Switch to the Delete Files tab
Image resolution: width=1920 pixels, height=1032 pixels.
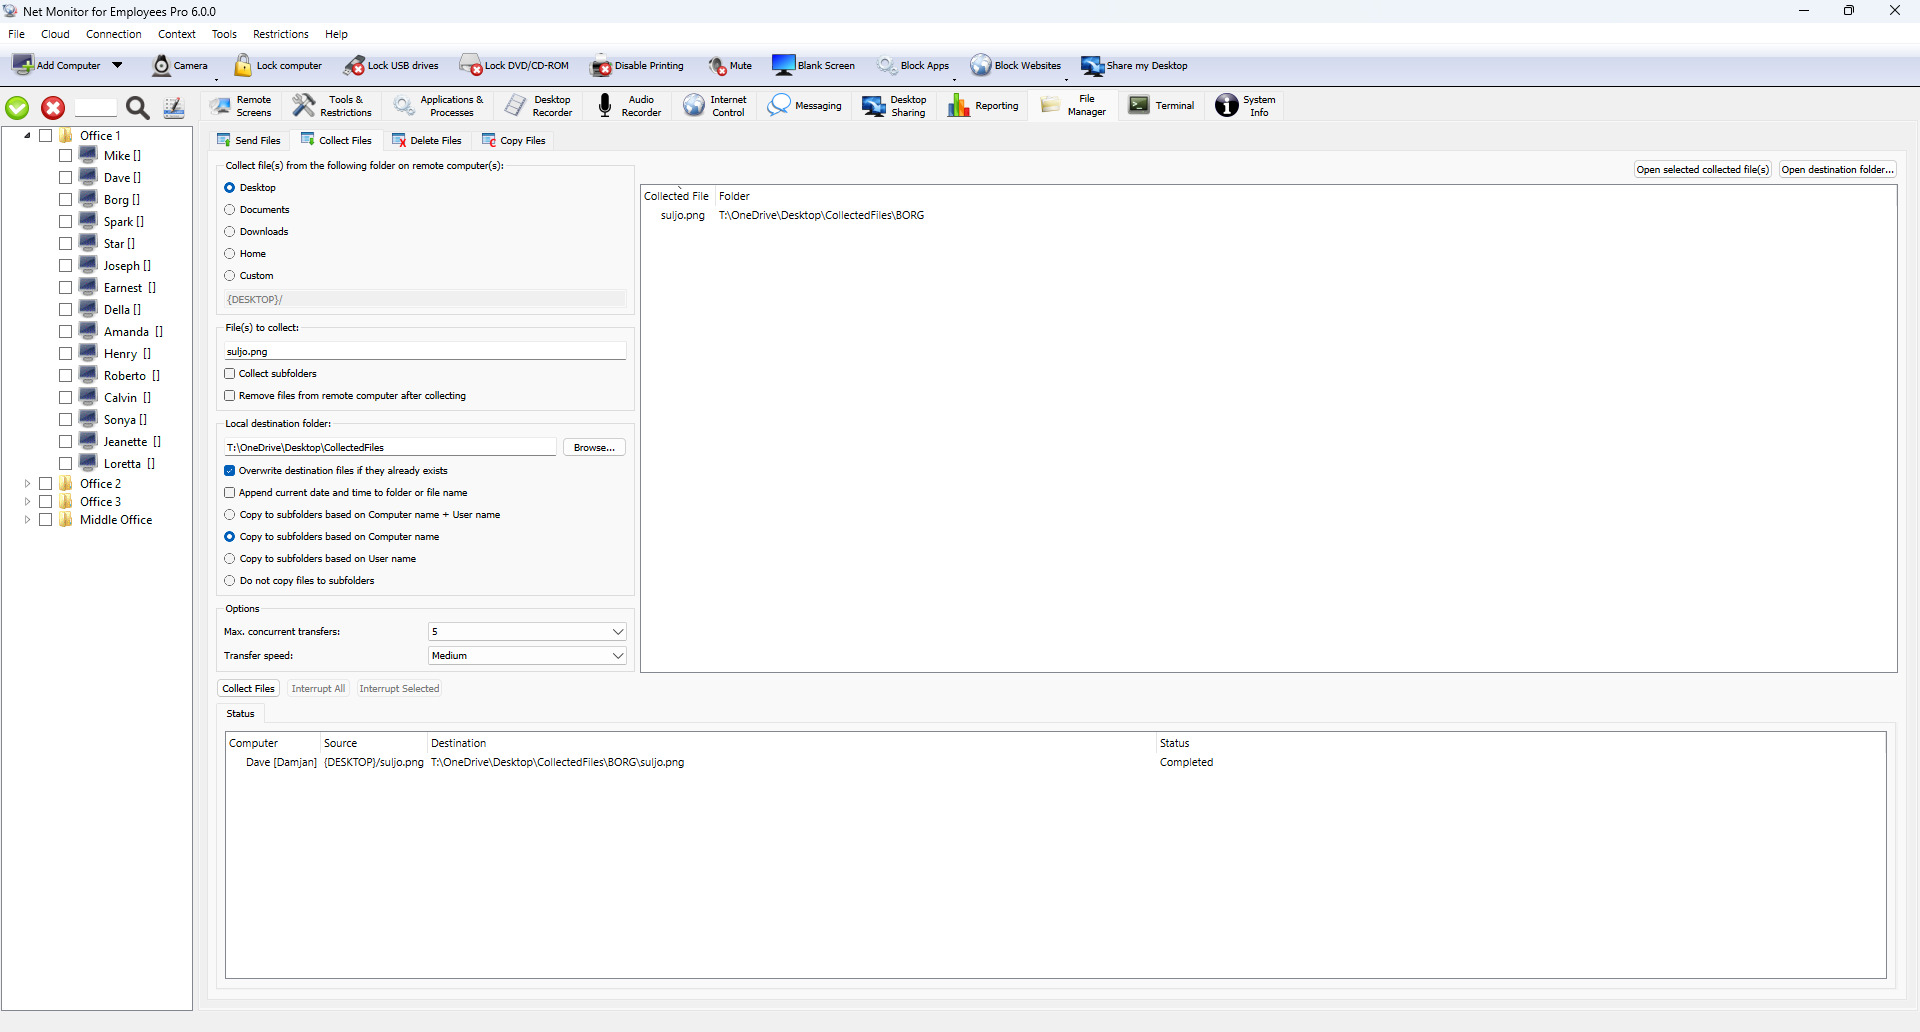[427, 141]
